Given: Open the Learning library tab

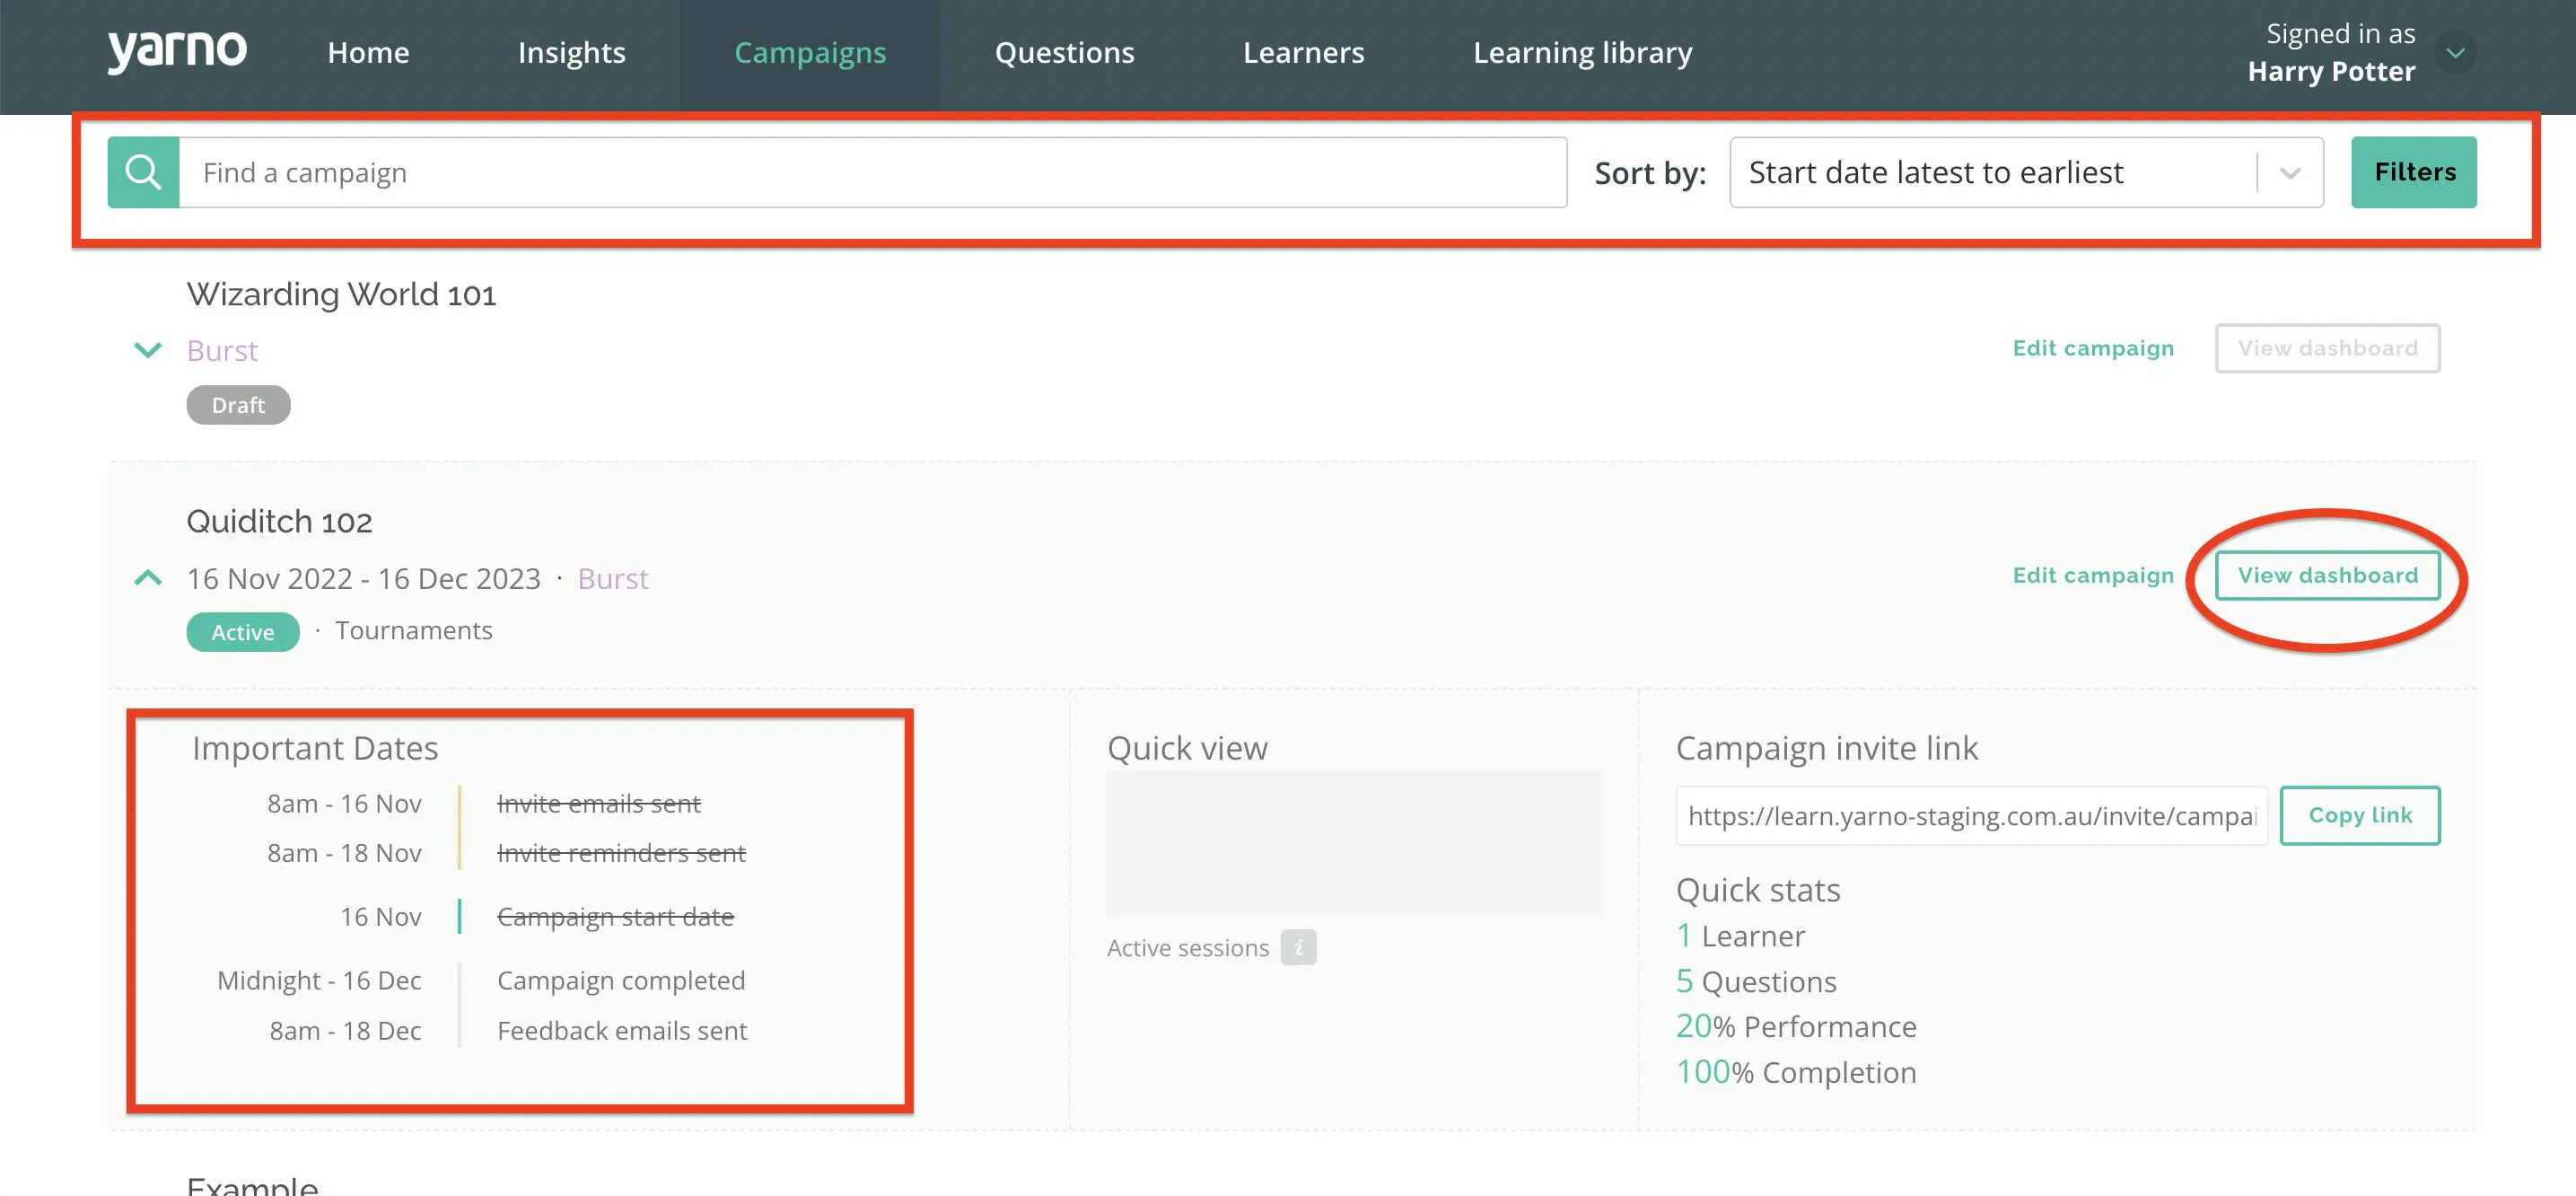Looking at the screenshot, I should click(x=1582, y=52).
